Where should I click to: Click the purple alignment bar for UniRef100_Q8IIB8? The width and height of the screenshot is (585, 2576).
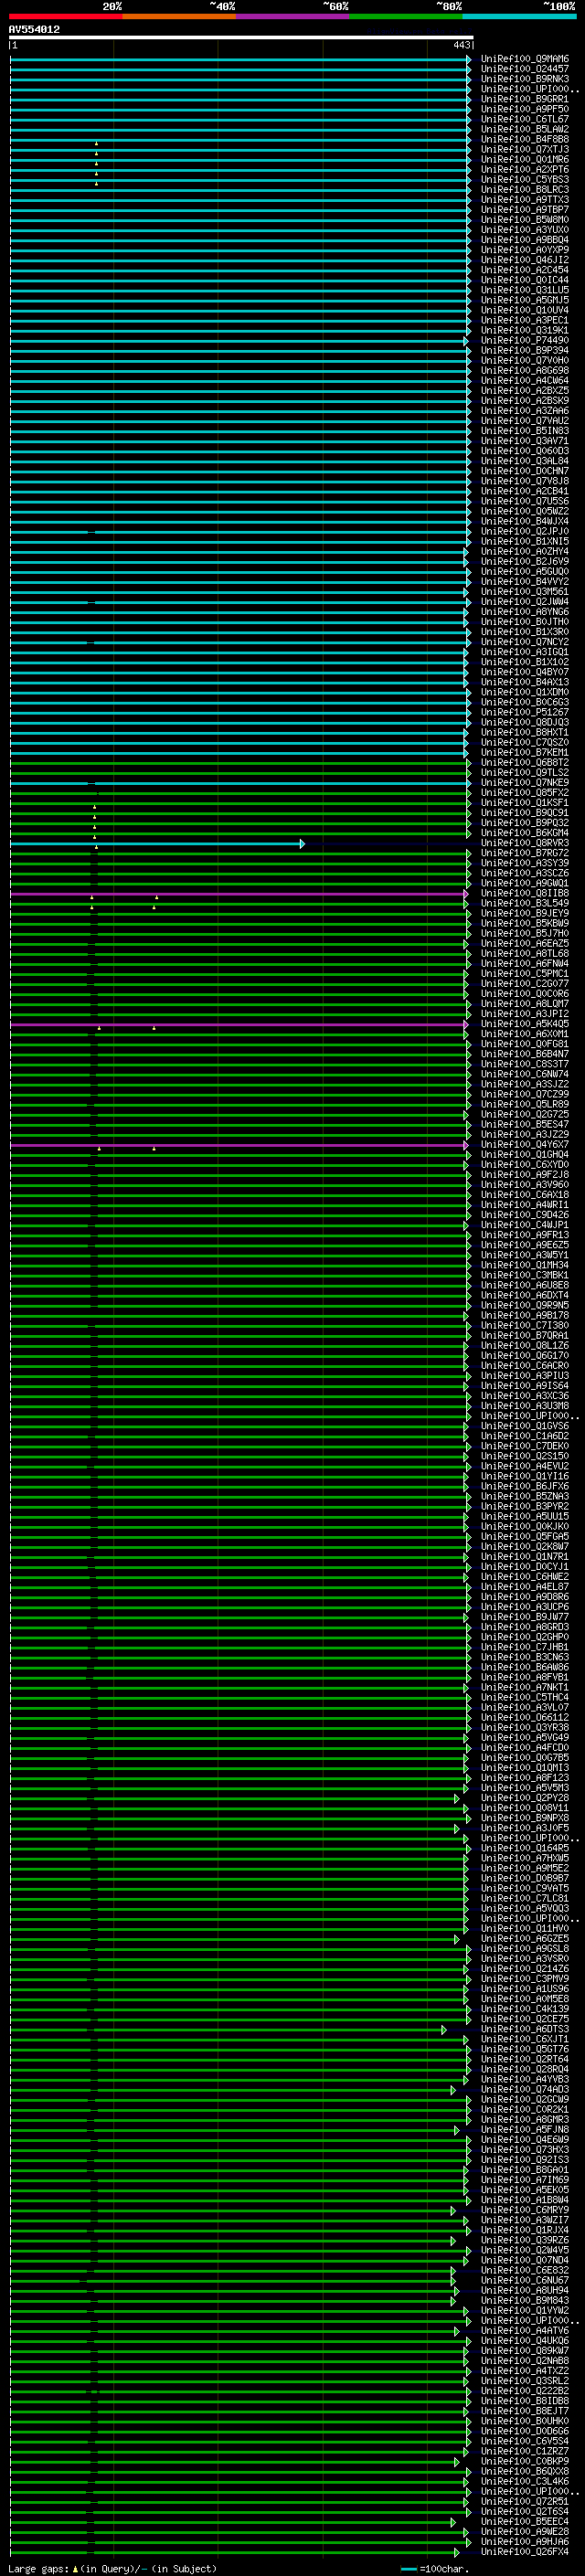[238, 894]
